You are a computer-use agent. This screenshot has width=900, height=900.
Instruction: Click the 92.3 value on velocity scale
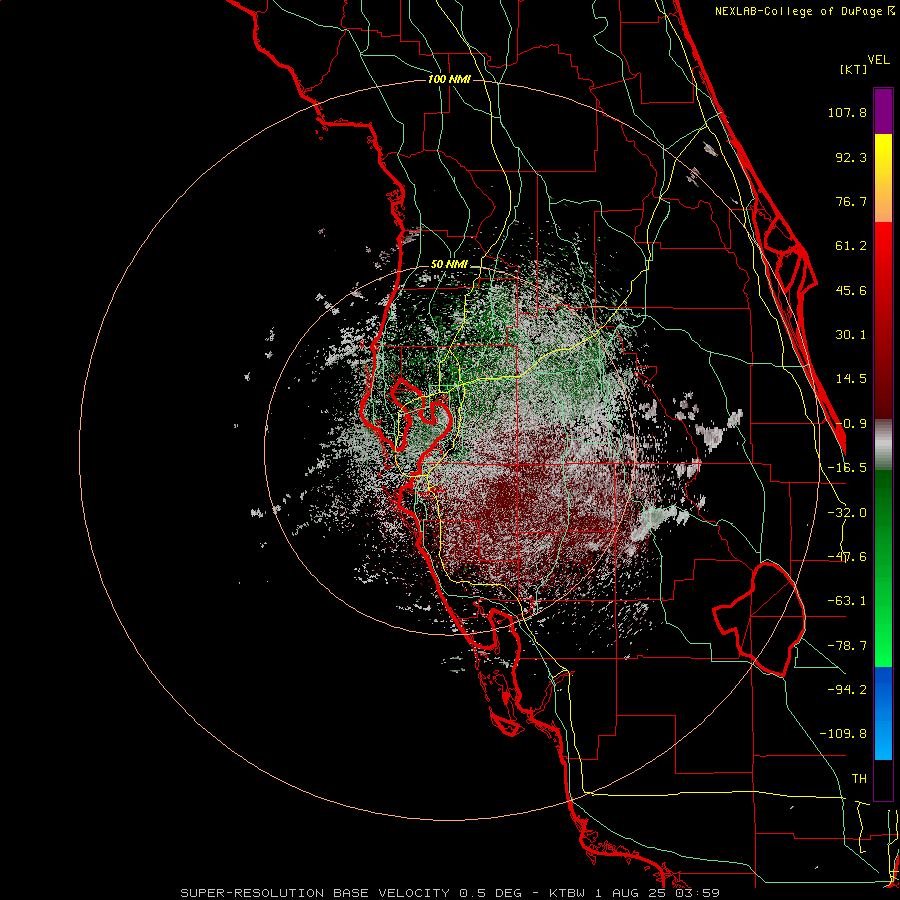point(851,157)
